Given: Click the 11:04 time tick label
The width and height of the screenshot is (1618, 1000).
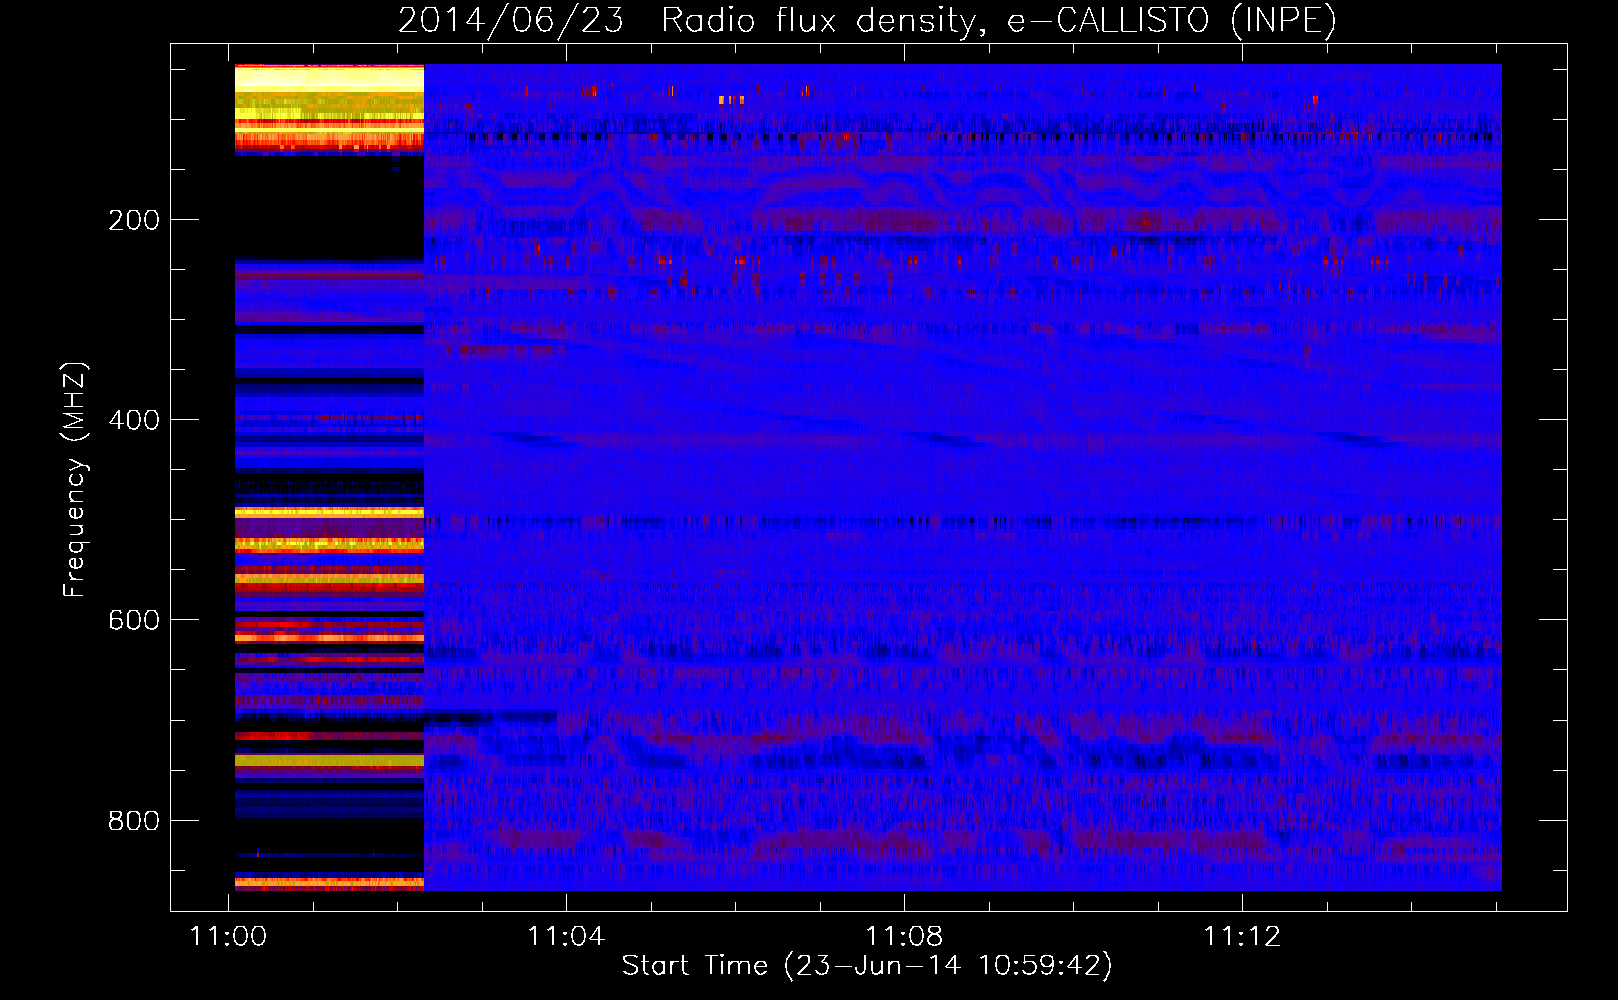Looking at the screenshot, I should click(x=566, y=937).
